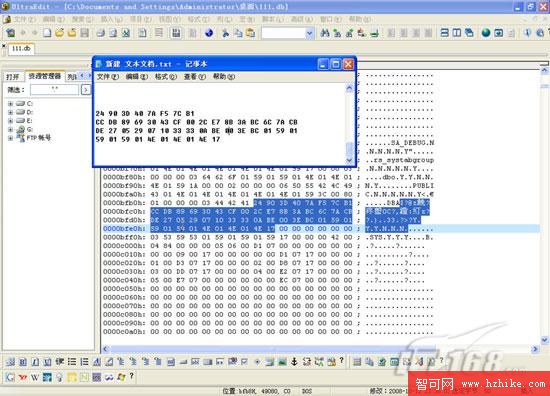Open Notepad 格式 (Format) menu
The height and width of the screenshot is (396, 550).
click(x=166, y=76)
